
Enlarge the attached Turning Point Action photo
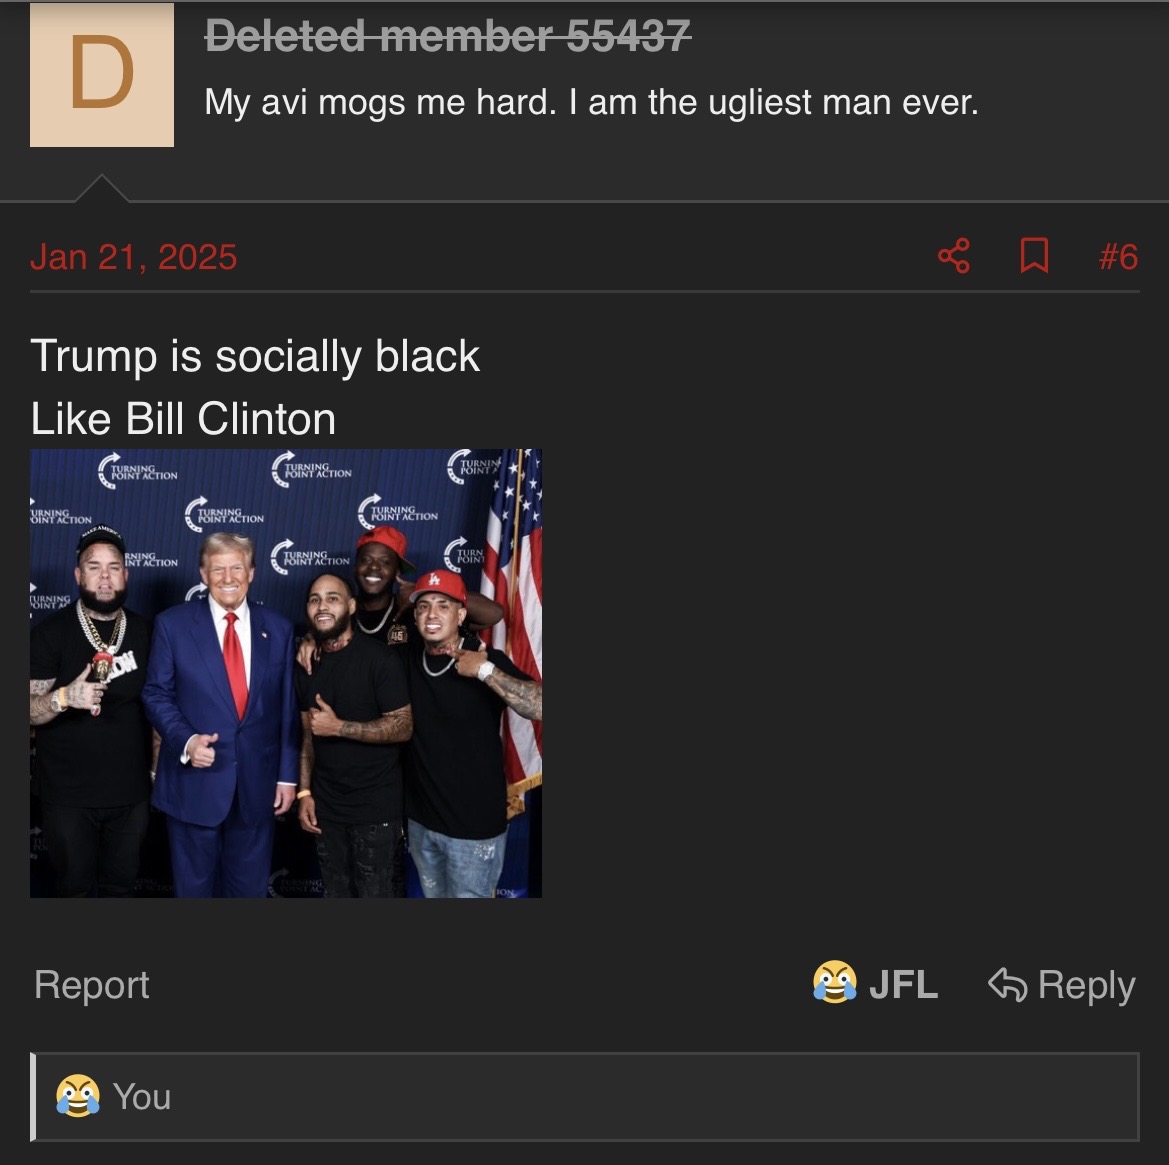[x=286, y=673]
